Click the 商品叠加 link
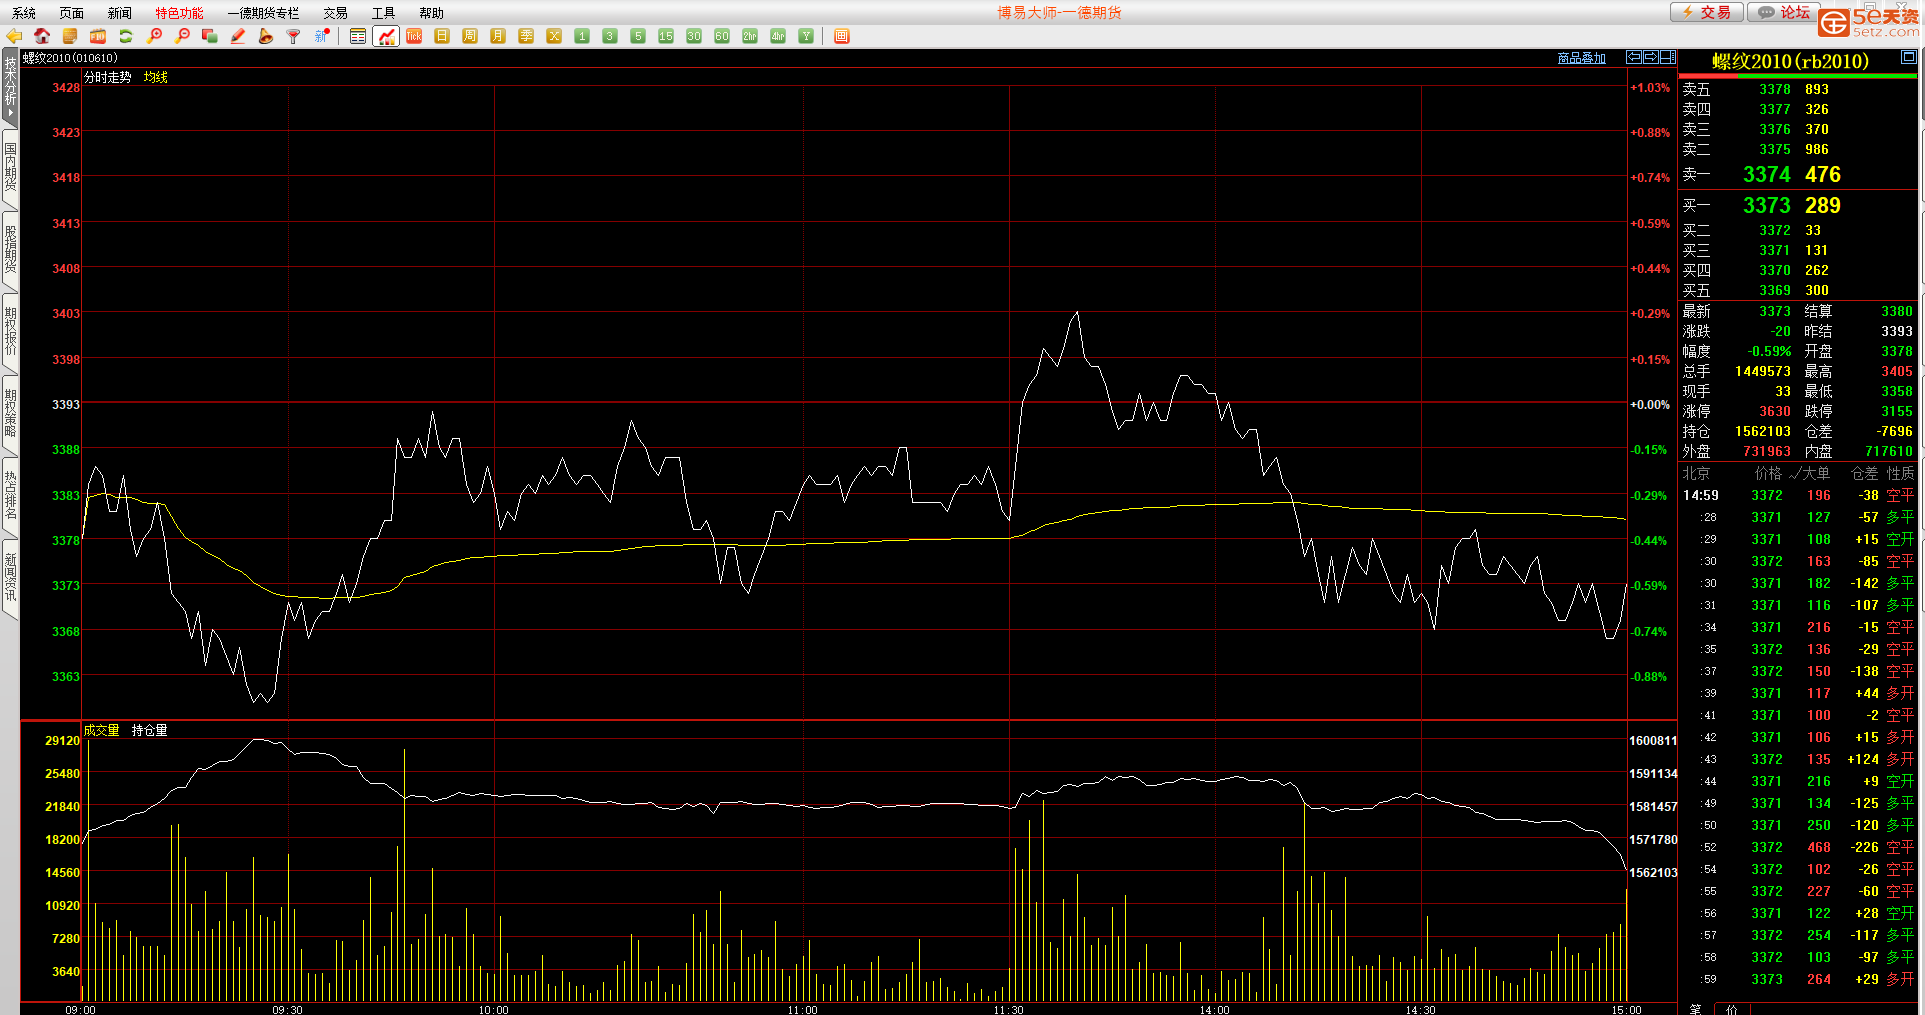 (1582, 58)
